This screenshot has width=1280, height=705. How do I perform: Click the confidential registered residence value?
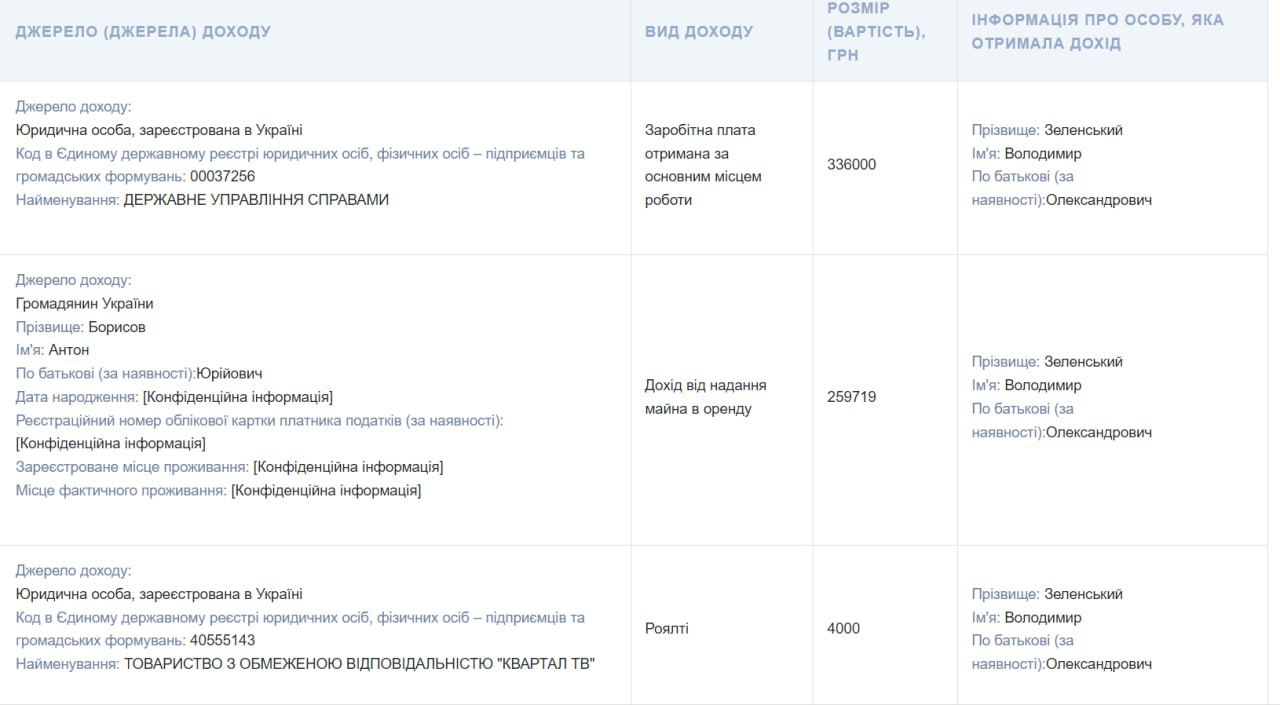(x=348, y=467)
